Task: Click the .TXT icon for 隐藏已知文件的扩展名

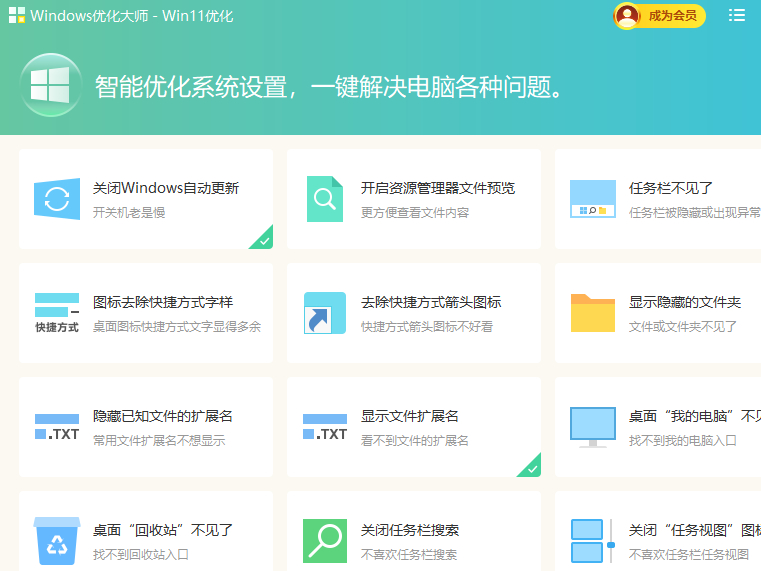Action: [57, 427]
